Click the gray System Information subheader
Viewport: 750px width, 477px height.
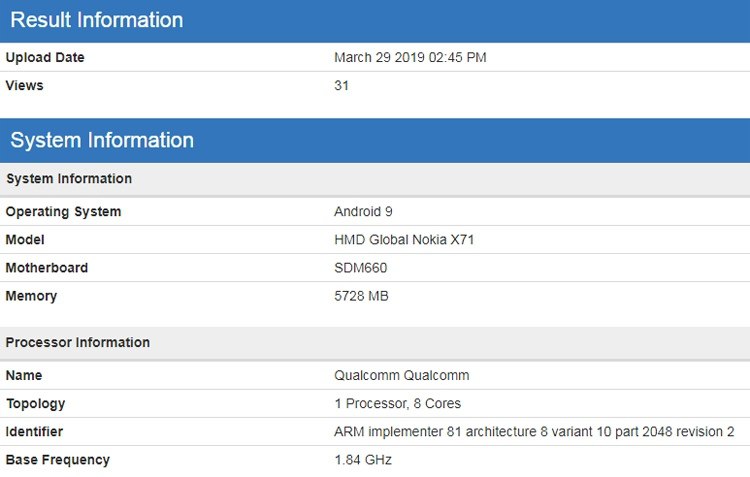click(x=69, y=179)
